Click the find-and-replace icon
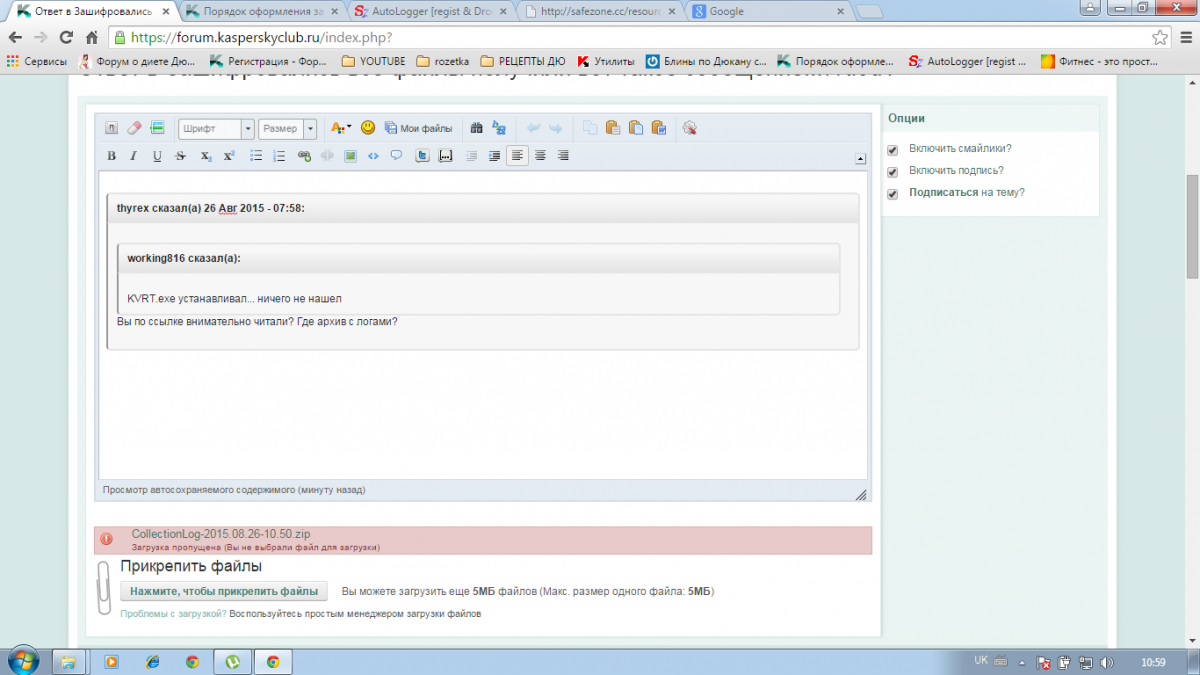The image size is (1200, 675). coord(499,128)
